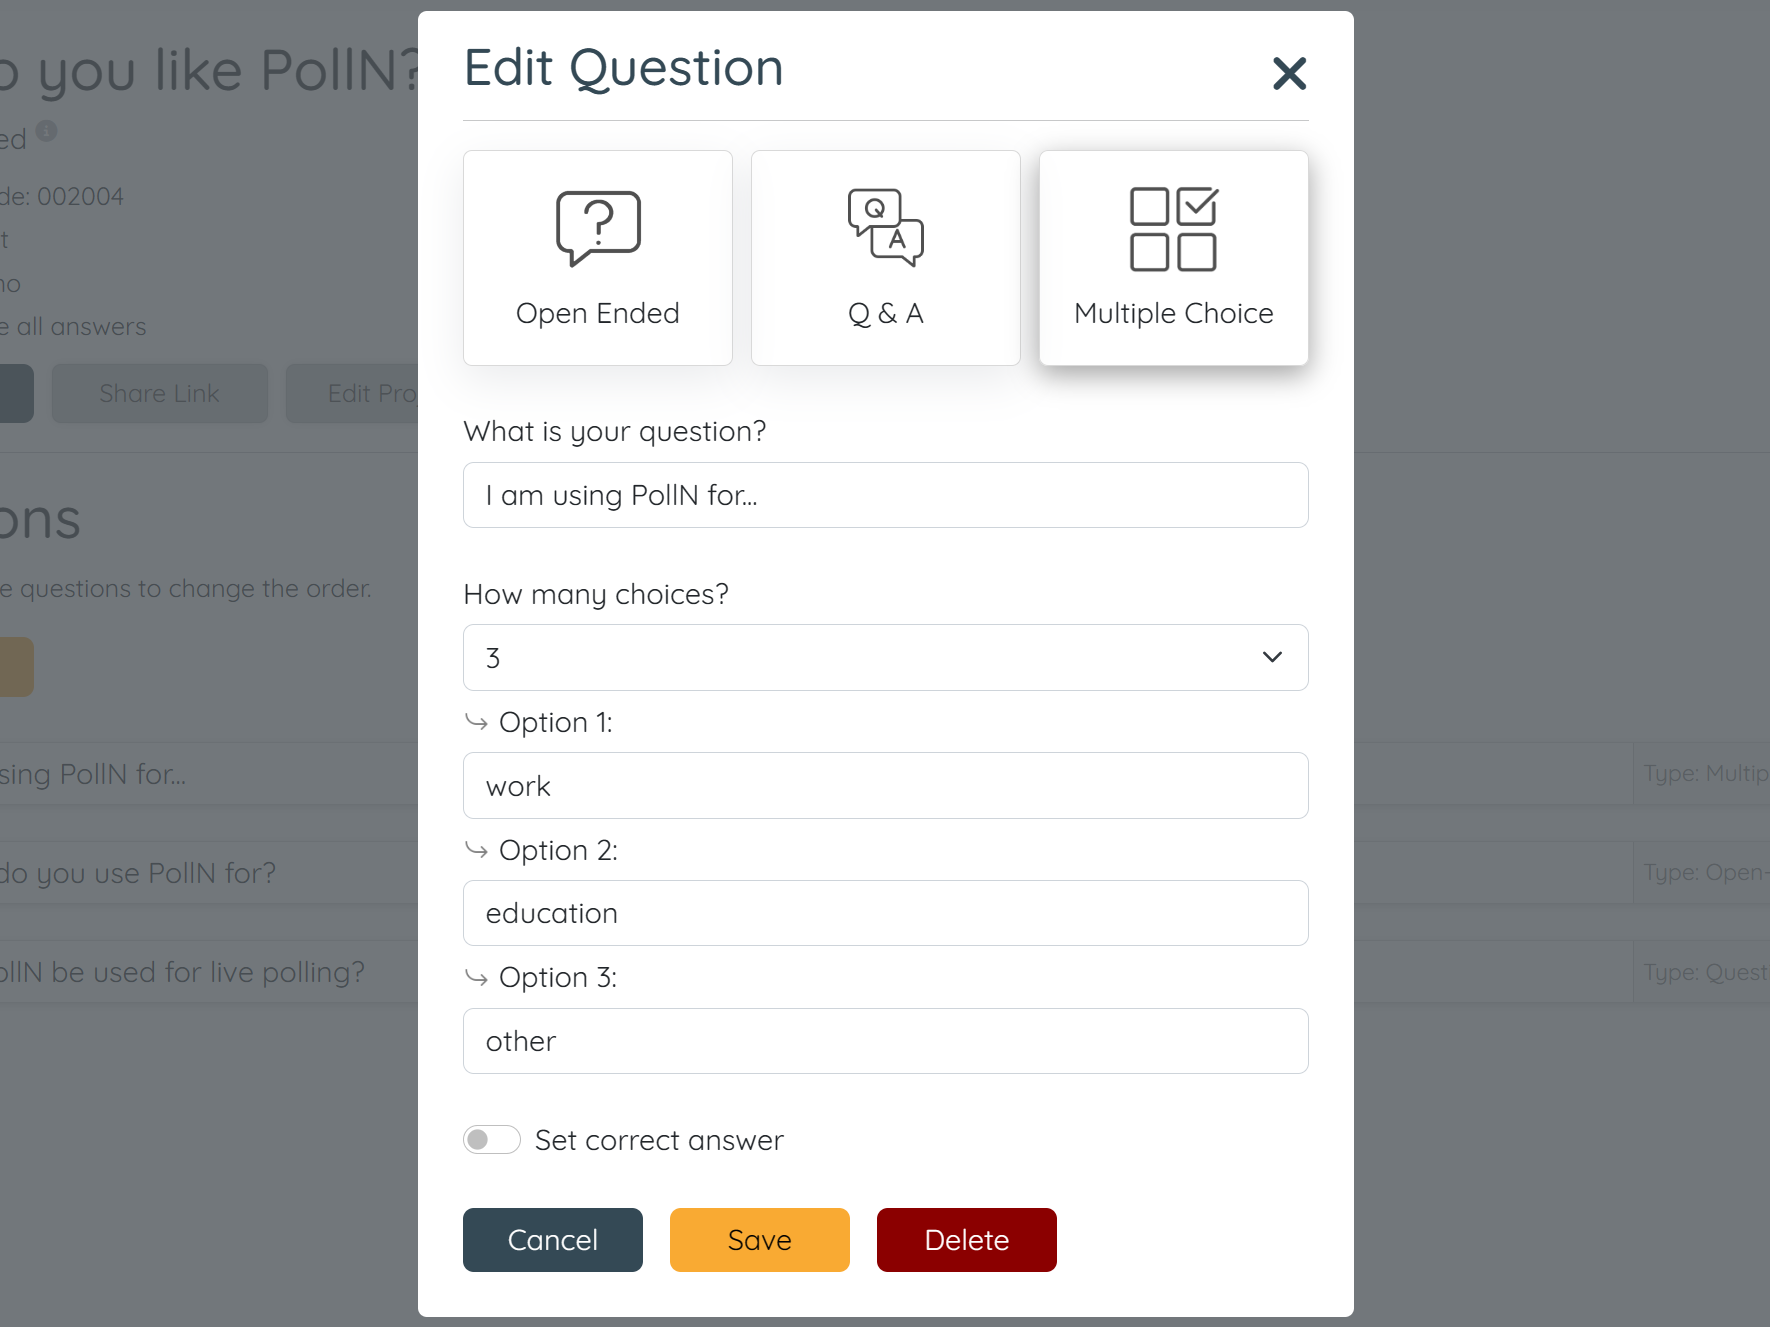
Task: Cancel editing the question
Action: [552, 1240]
